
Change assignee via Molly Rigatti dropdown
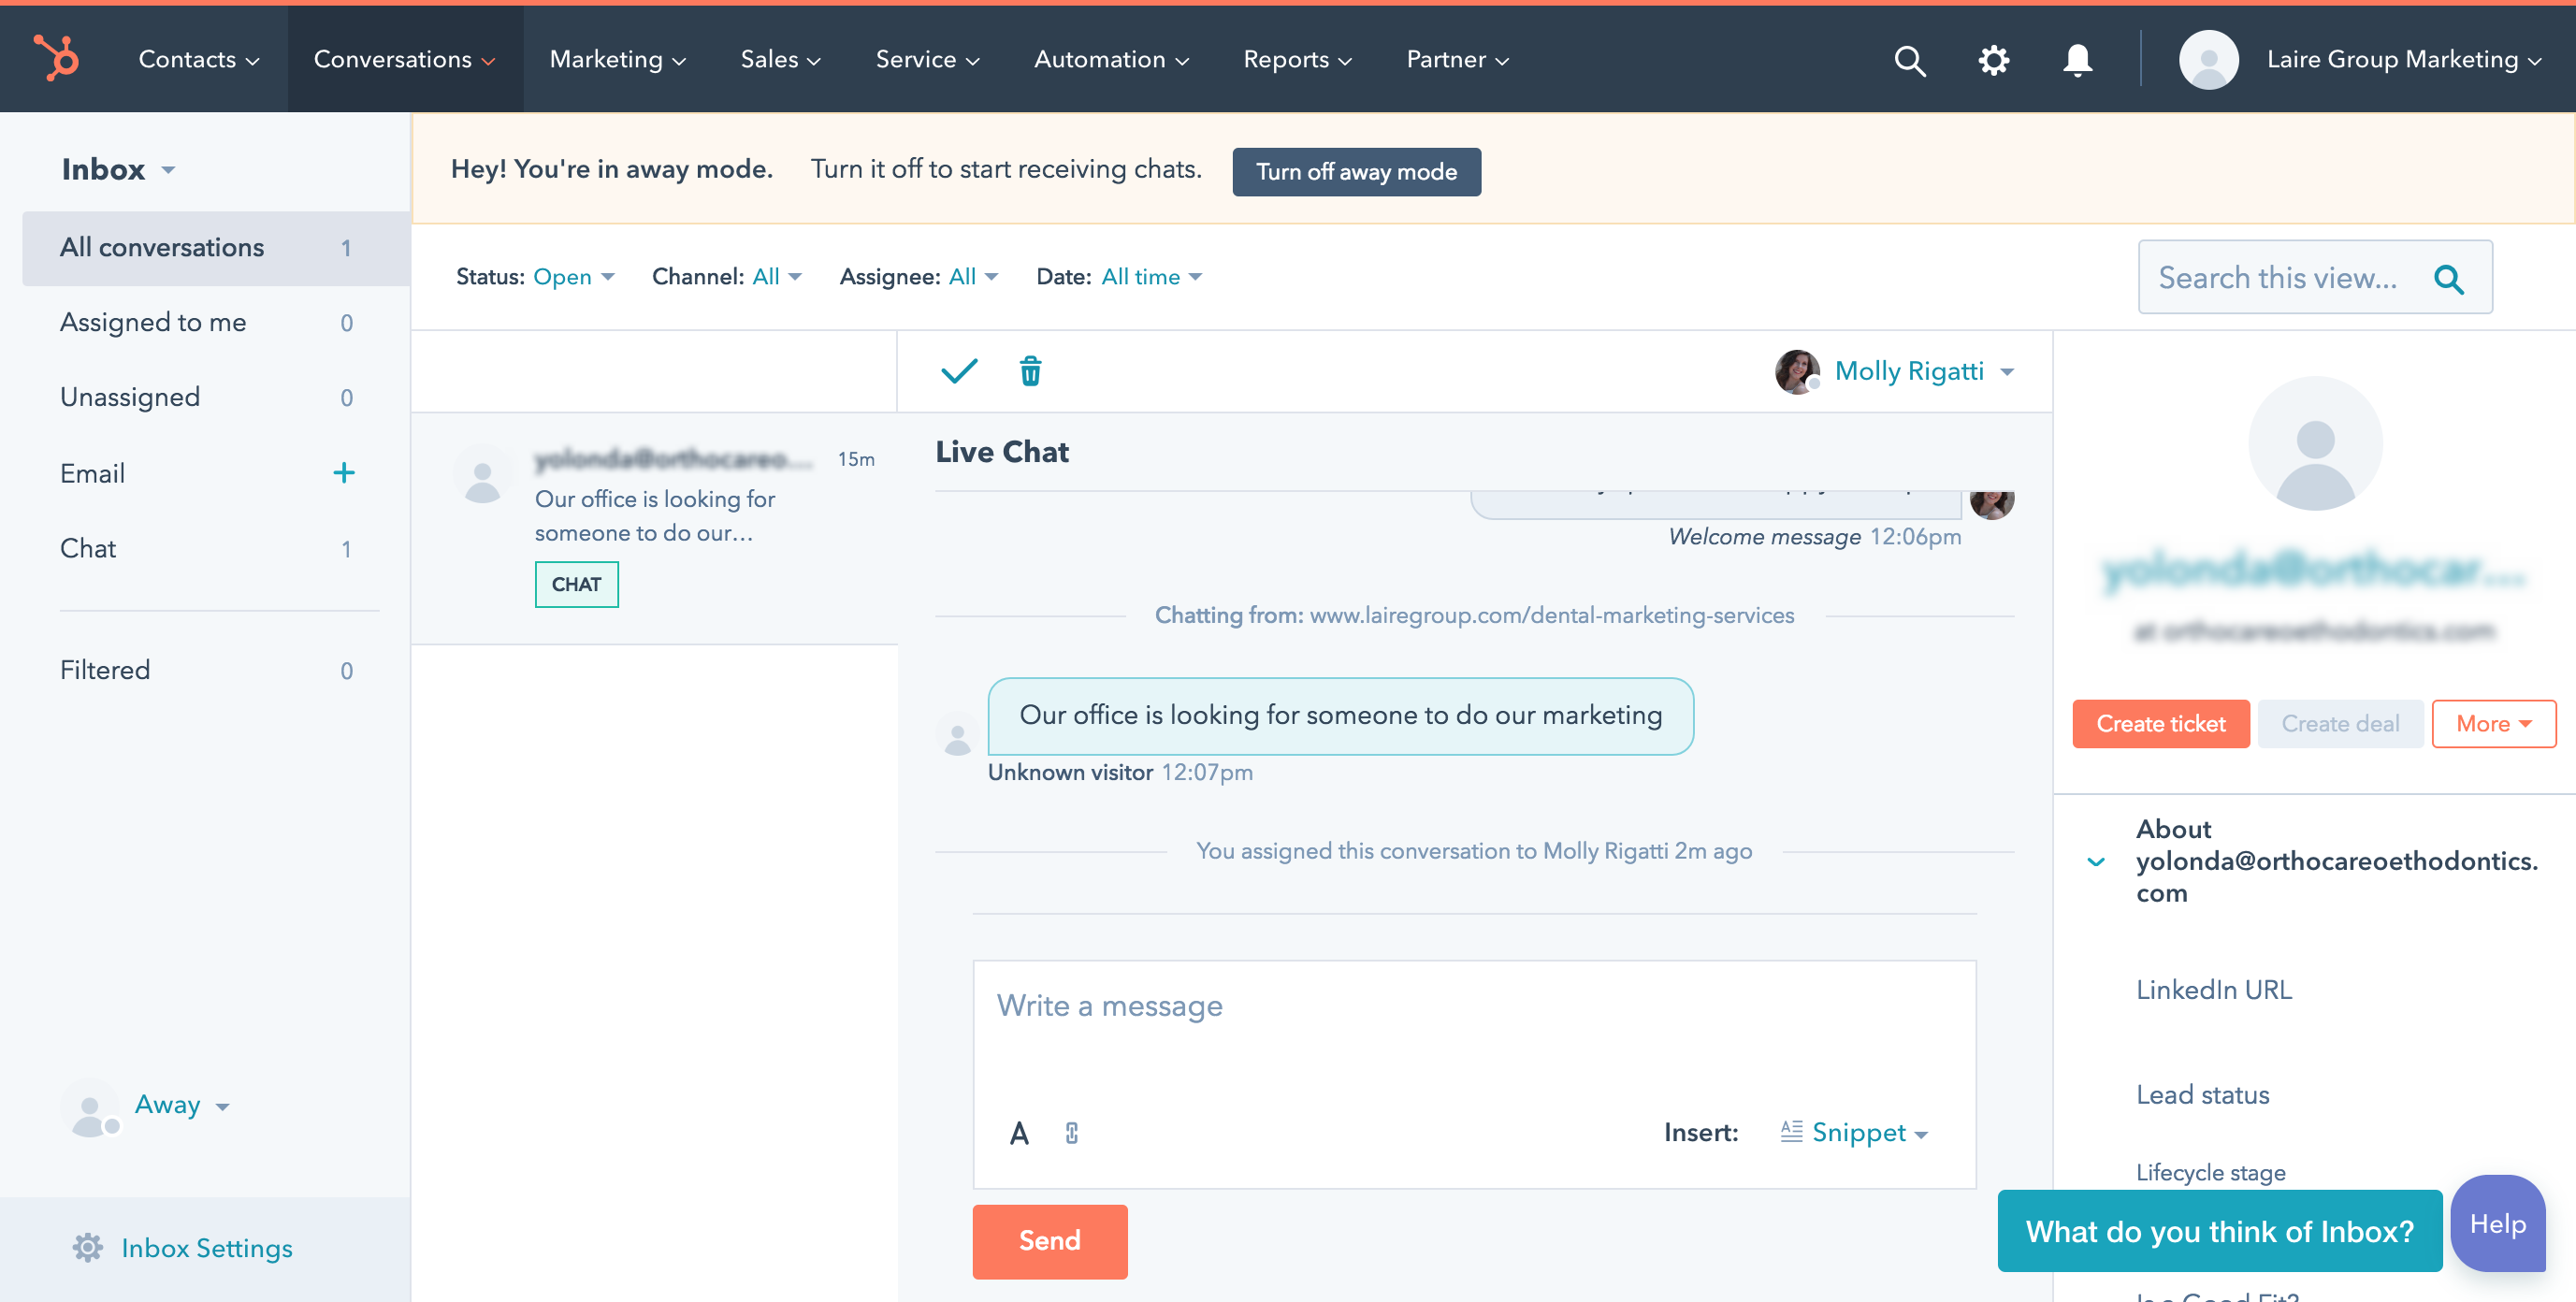click(x=1923, y=371)
